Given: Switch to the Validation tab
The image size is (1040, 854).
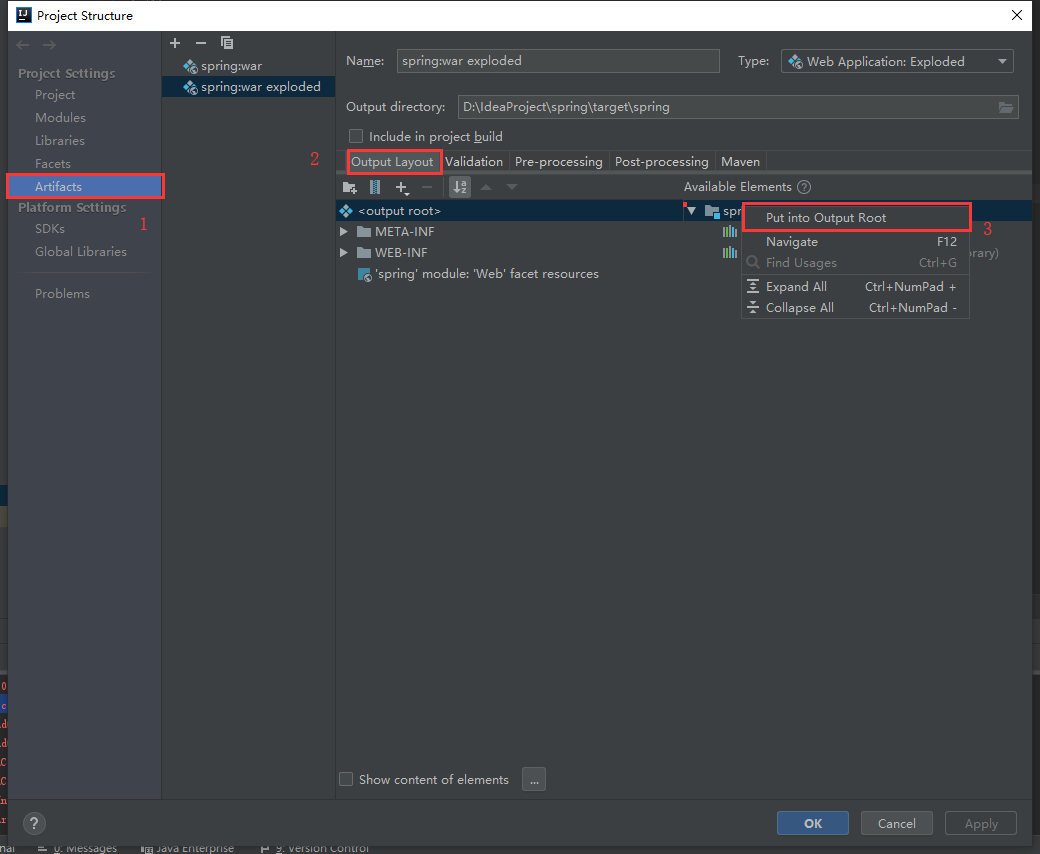Looking at the screenshot, I should 474,162.
